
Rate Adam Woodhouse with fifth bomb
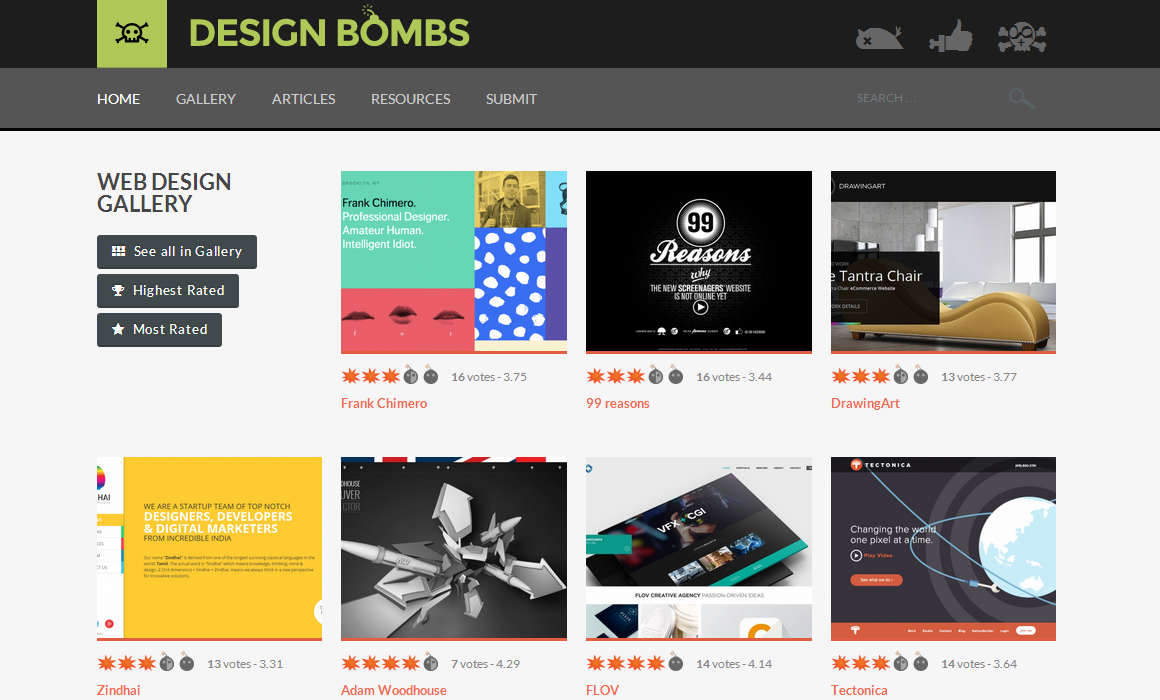coord(431,663)
